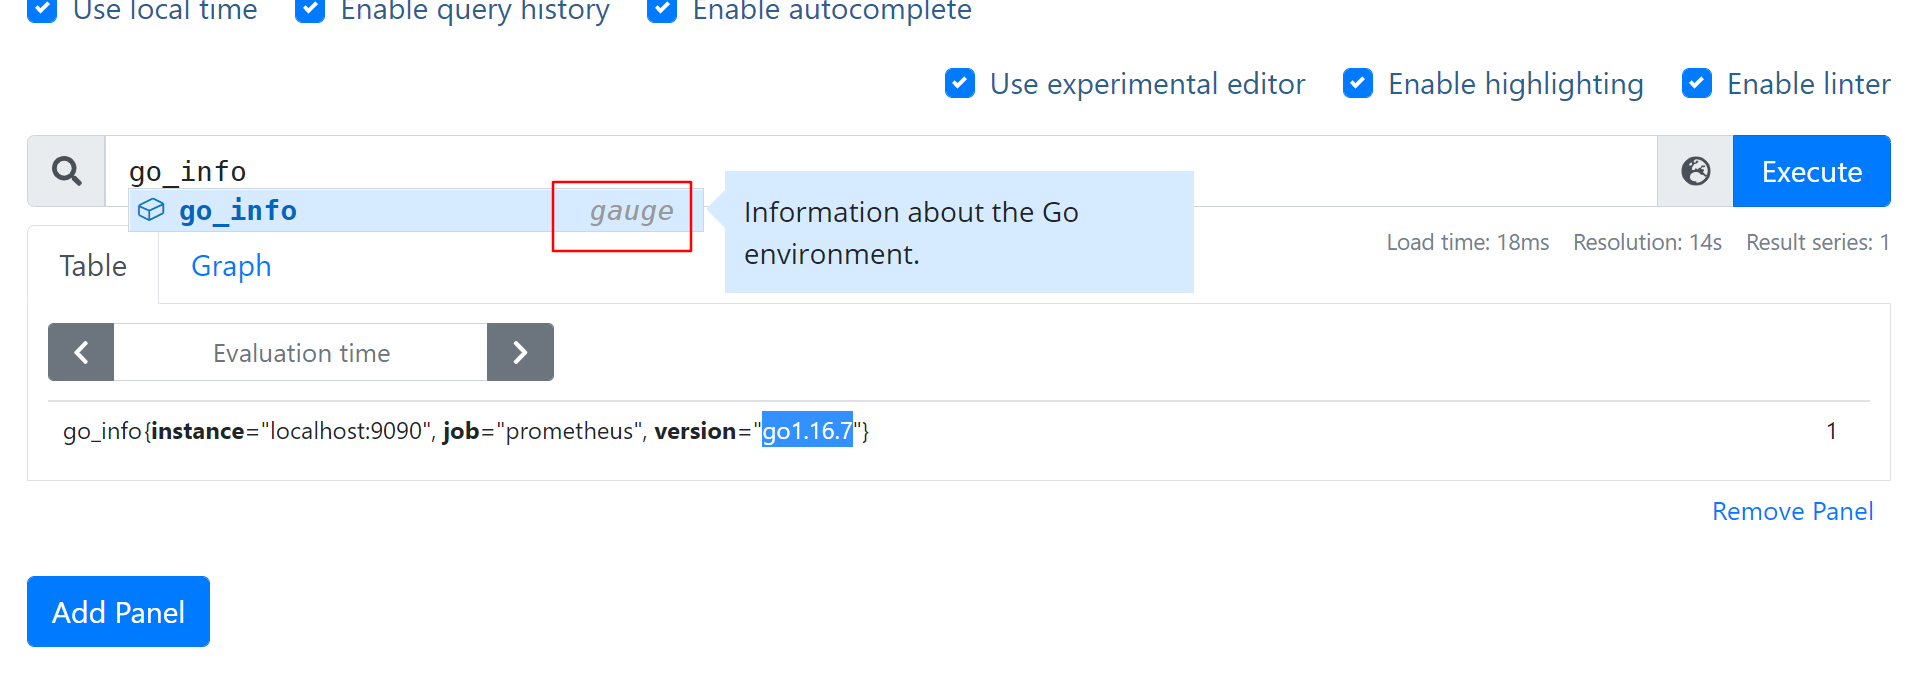1919x680 pixels.
Task: Click the highlighted go1.16.7 version value
Action: coord(807,430)
